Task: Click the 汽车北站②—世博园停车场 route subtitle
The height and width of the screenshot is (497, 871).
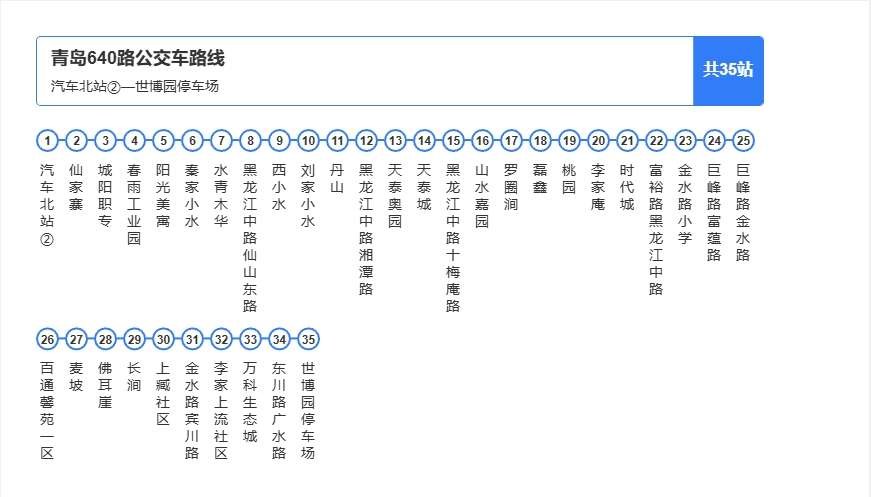Action: [135, 86]
